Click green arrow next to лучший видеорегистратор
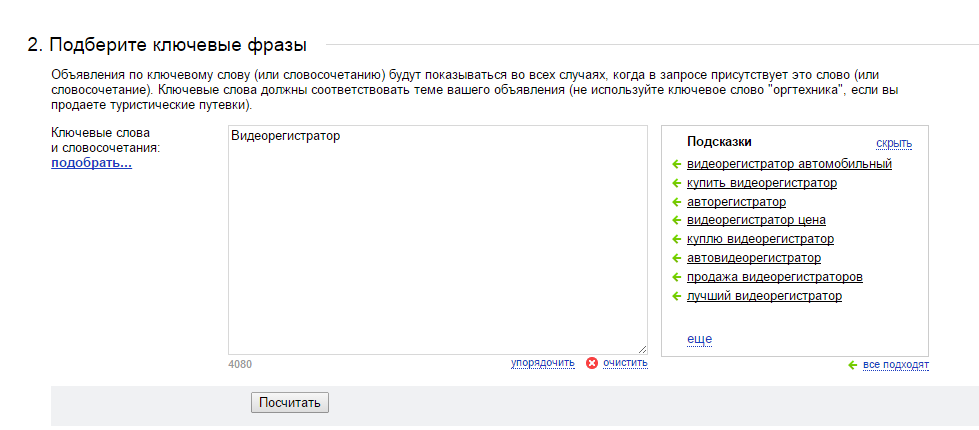Viewport: 979px width, 430px height. point(676,296)
